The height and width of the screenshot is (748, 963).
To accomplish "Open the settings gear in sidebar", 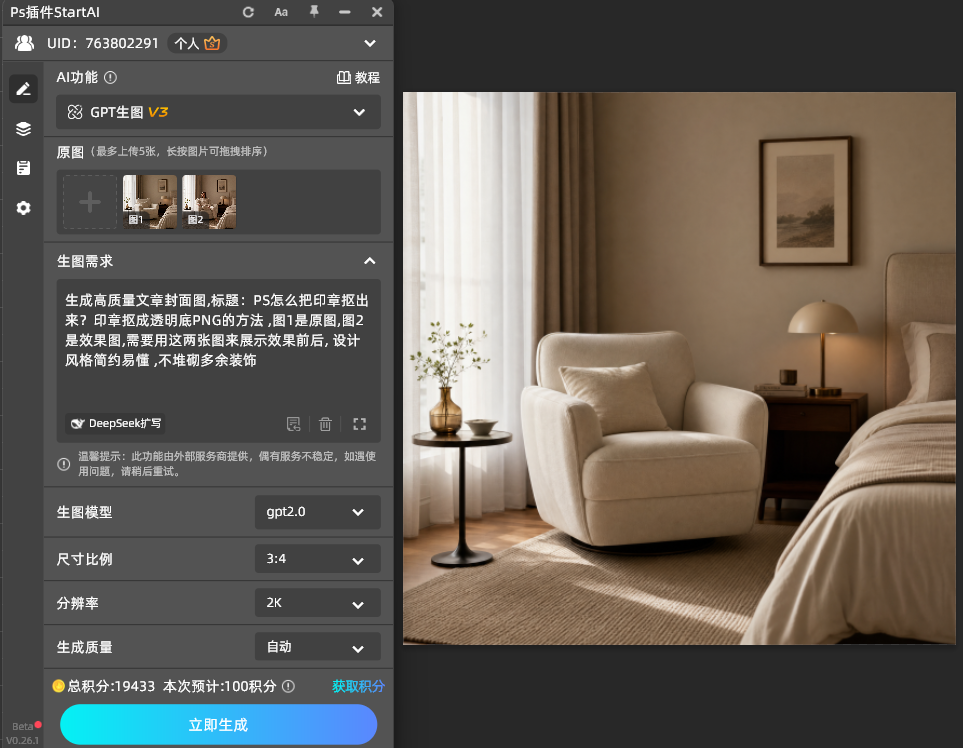I will 23,208.
